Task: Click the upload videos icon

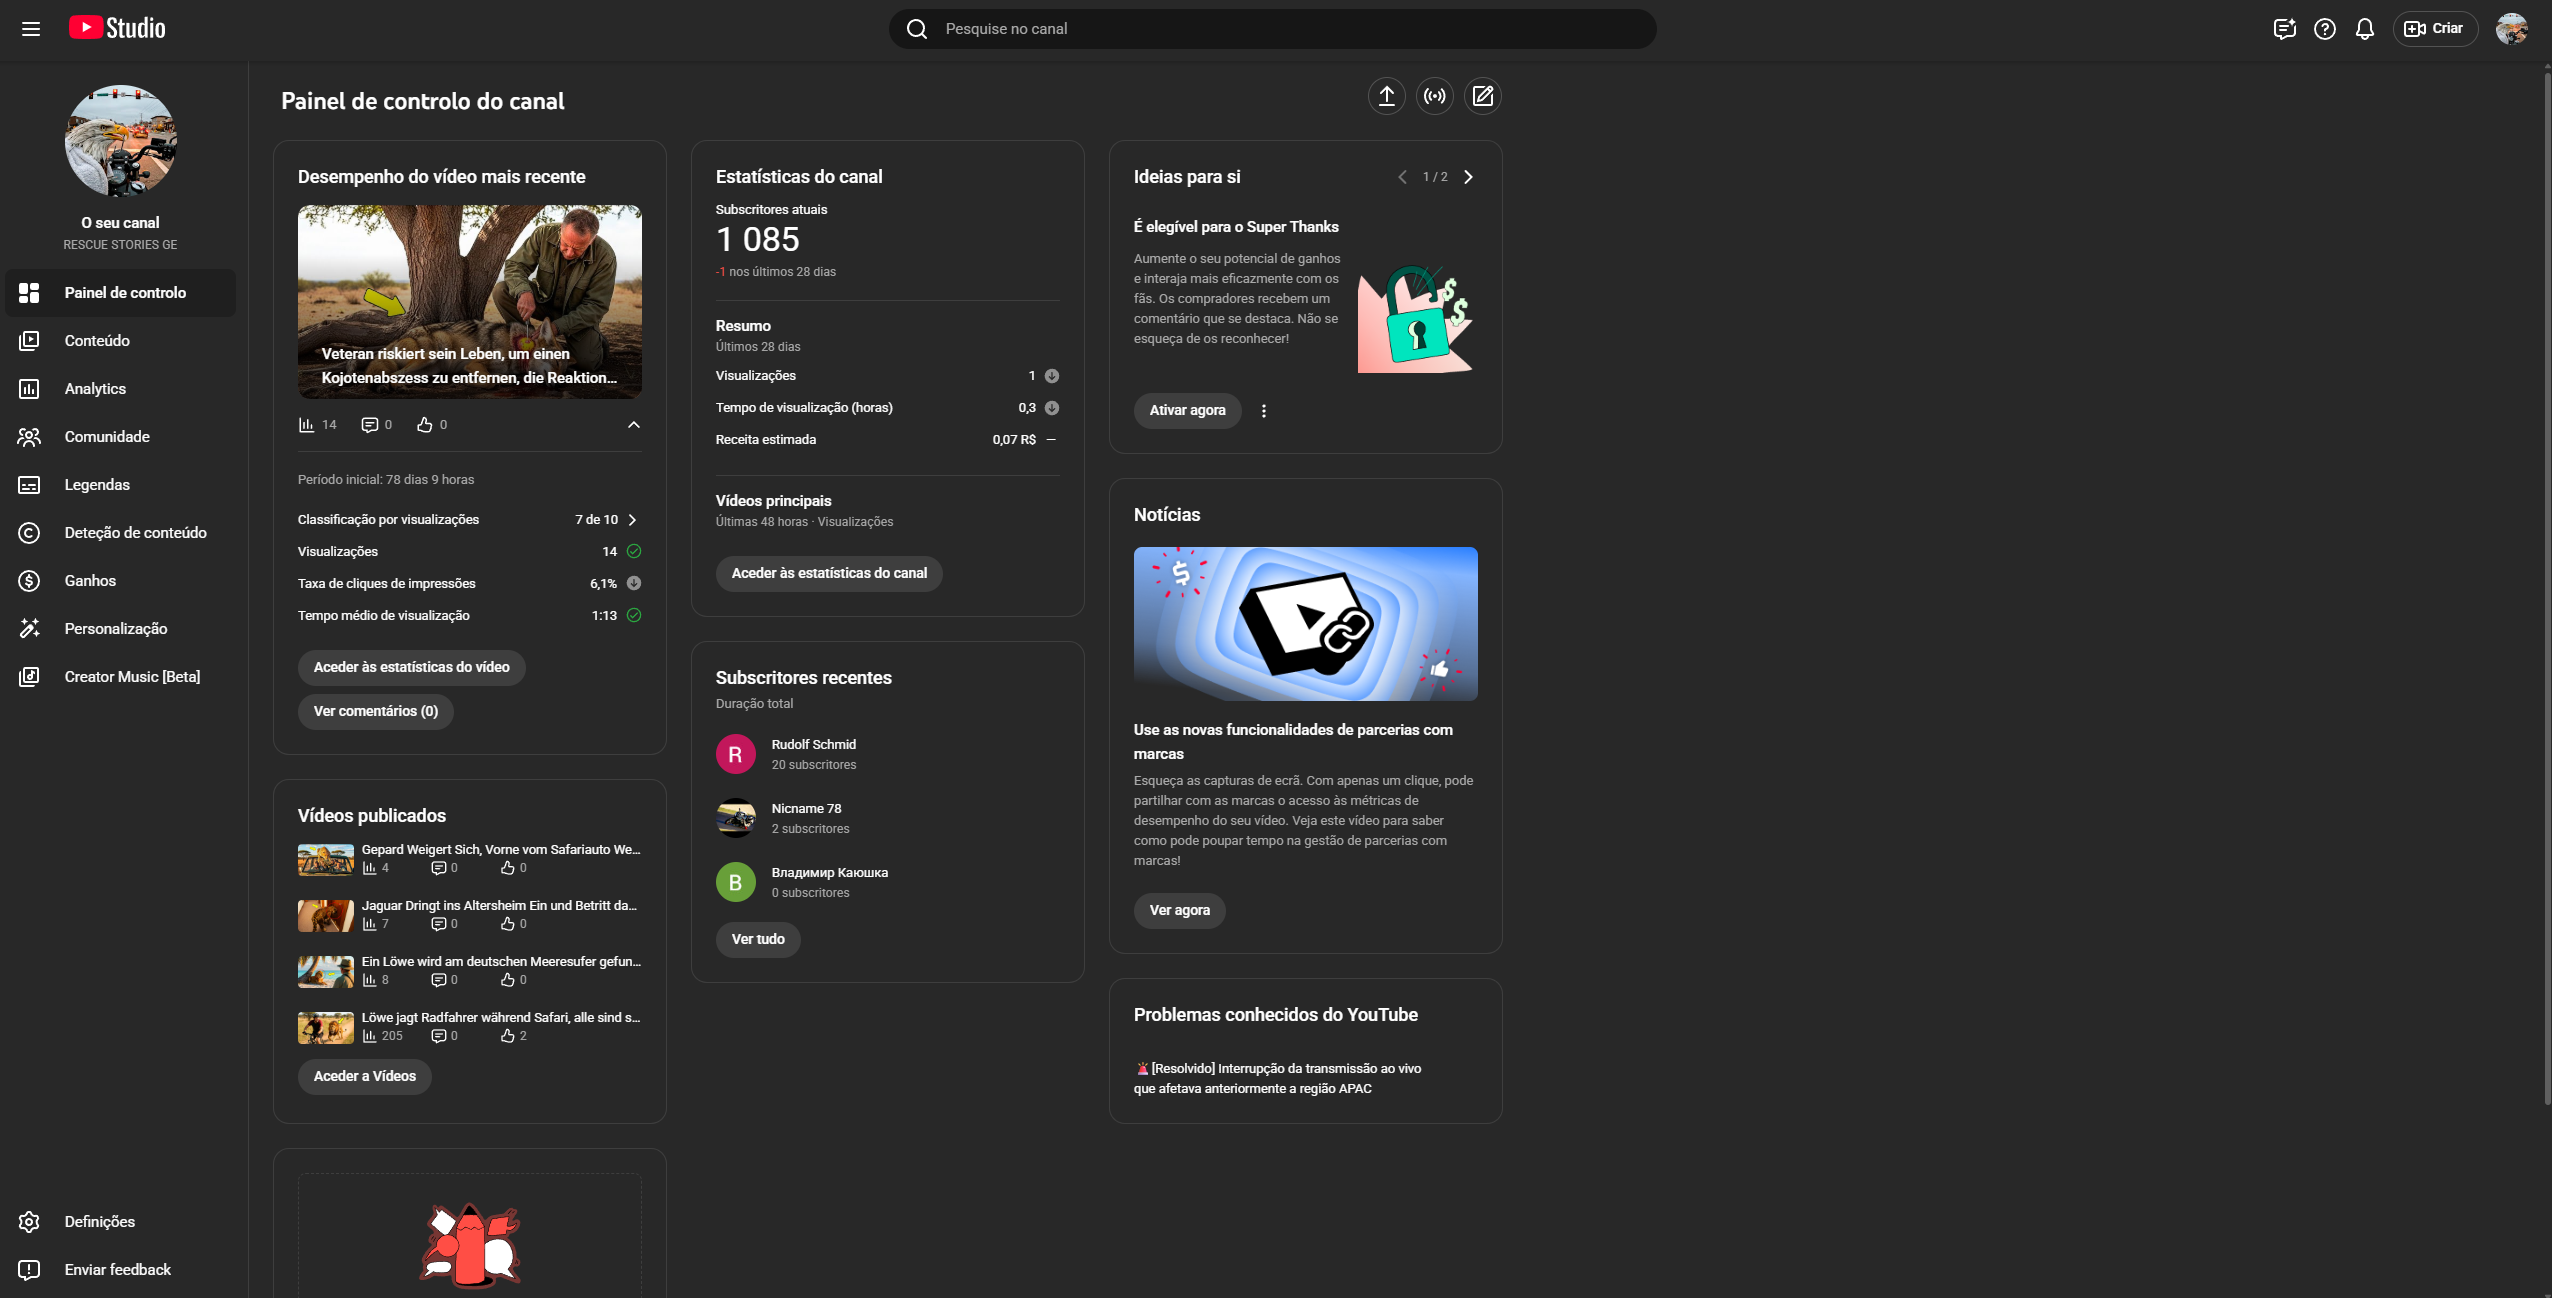Action: tap(1386, 96)
